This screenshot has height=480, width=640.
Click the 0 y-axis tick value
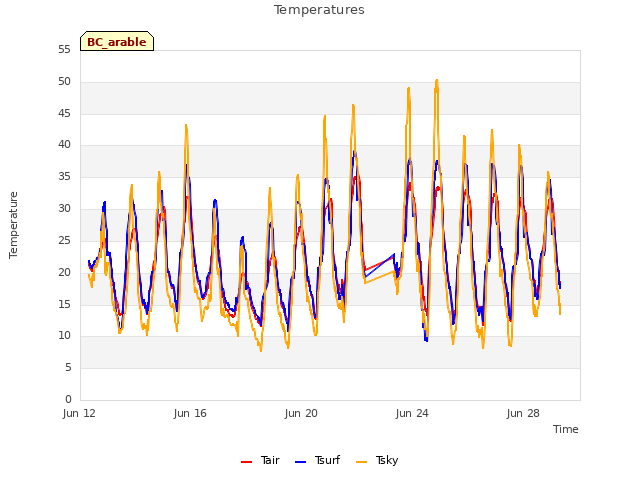(x=68, y=399)
